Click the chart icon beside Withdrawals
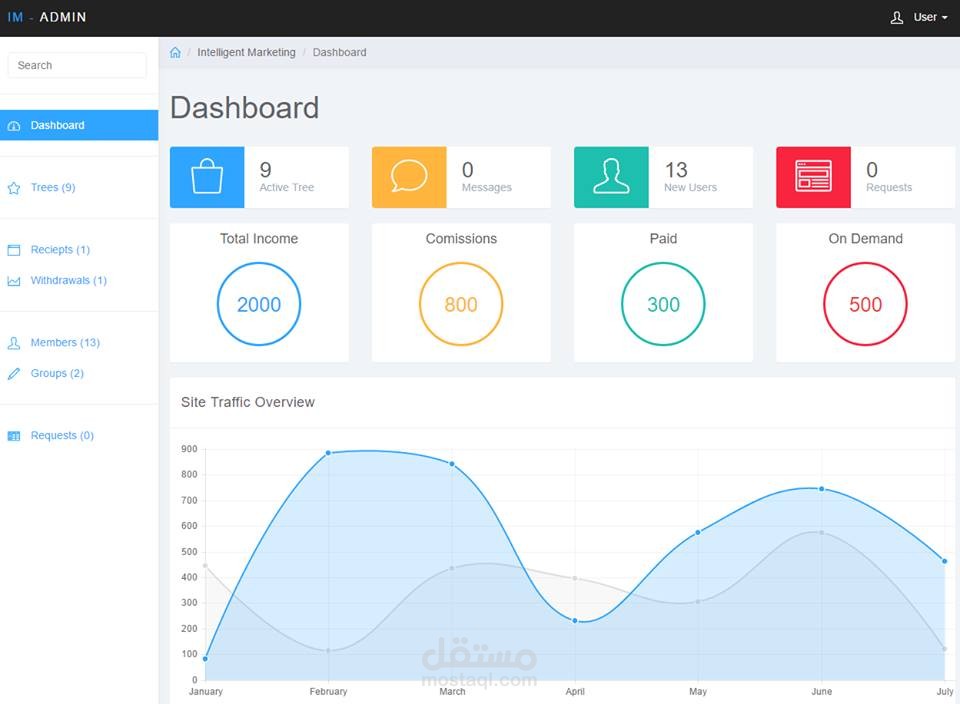 pos(13,281)
